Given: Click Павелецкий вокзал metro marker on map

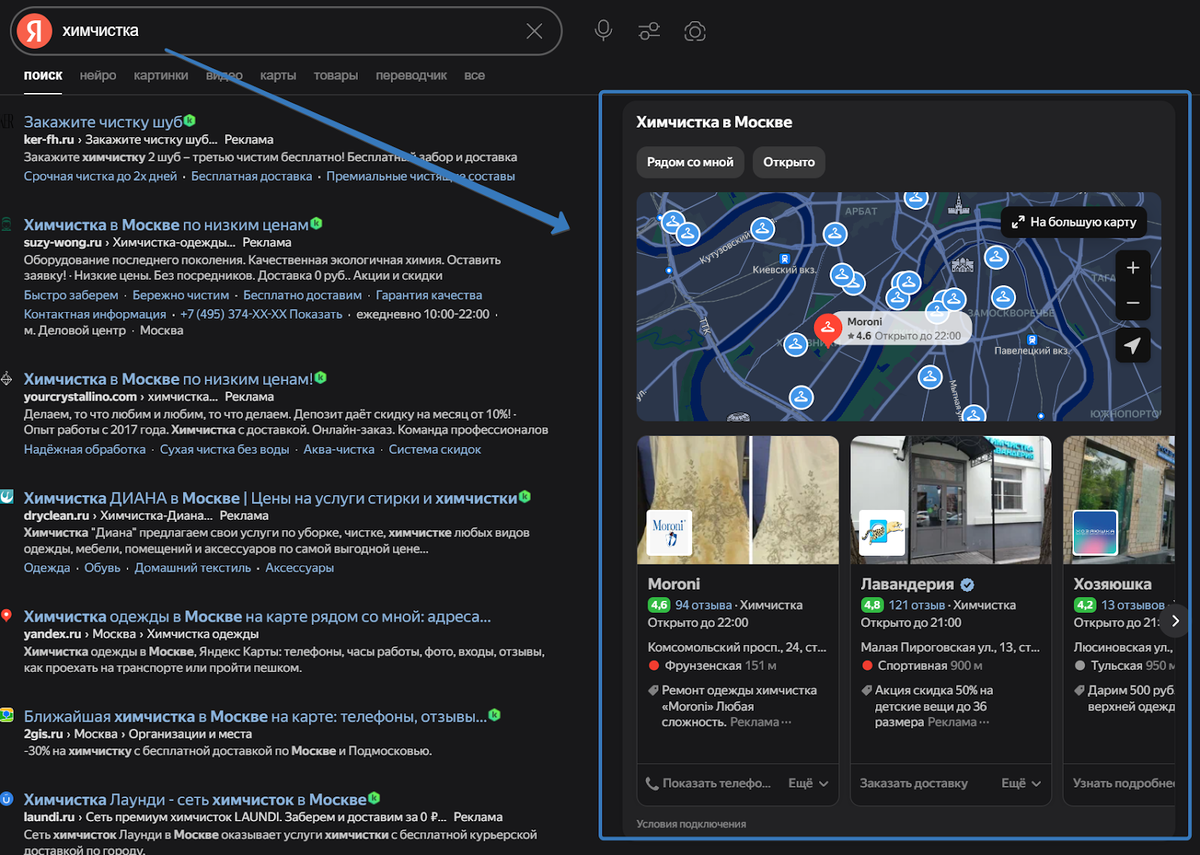Looking at the screenshot, I should tap(1033, 340).
